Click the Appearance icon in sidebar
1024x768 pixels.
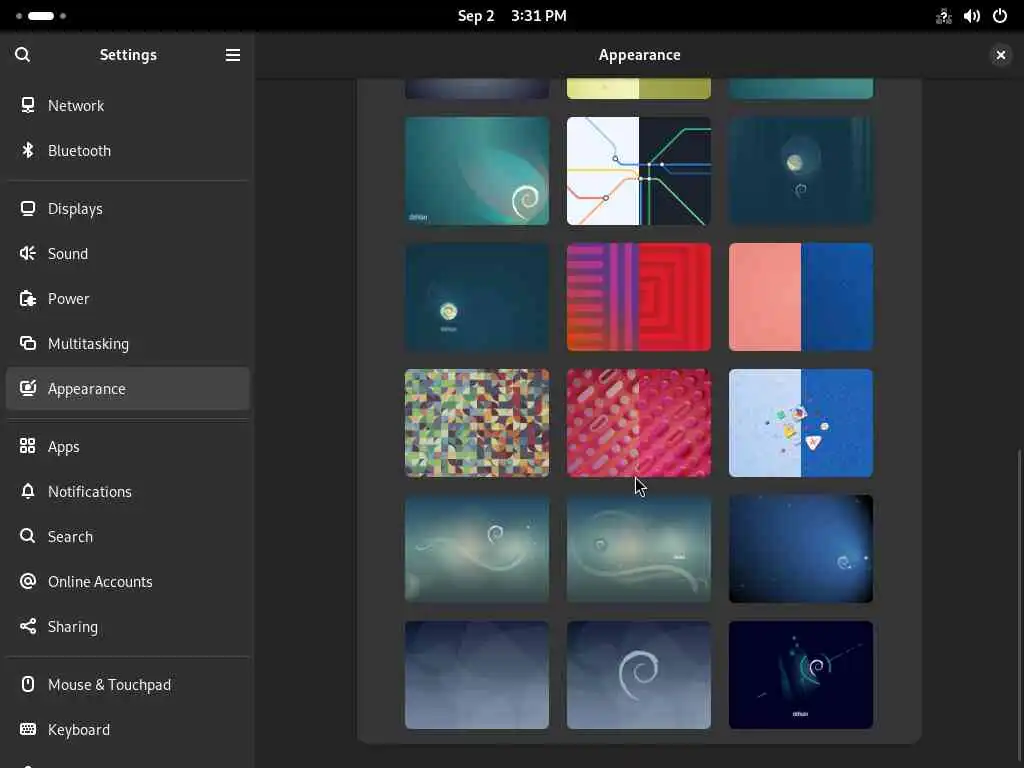click(x=27, y=389)
